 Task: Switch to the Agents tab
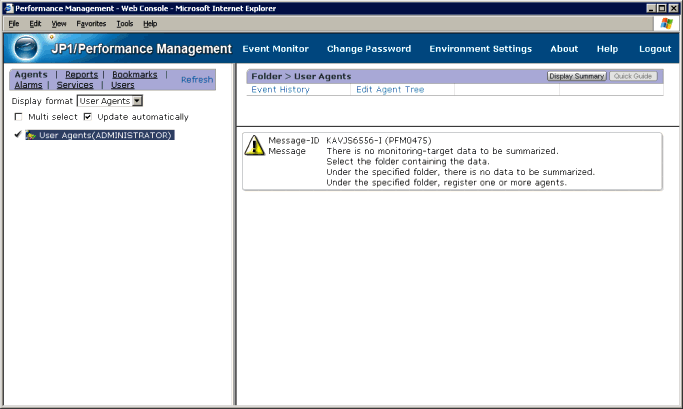(31, 74)
